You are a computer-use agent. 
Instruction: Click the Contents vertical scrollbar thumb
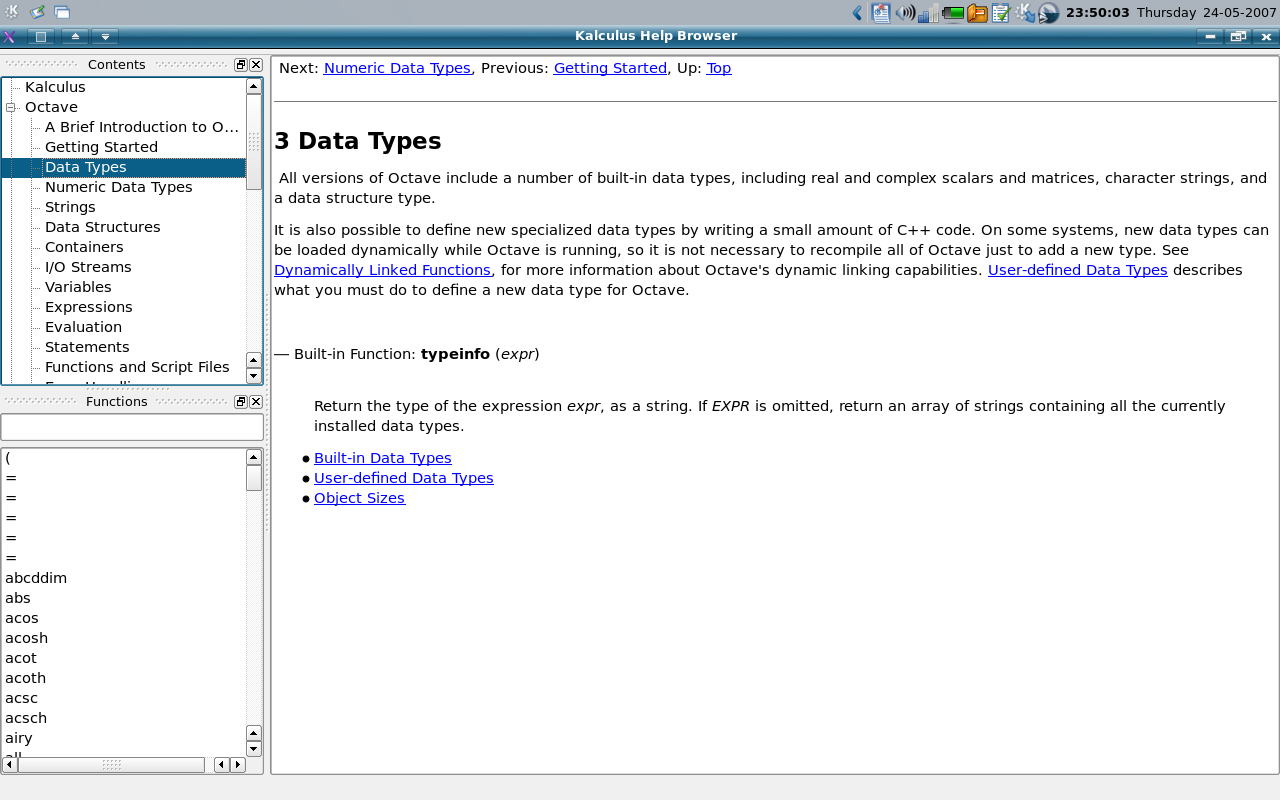[254, 142]
